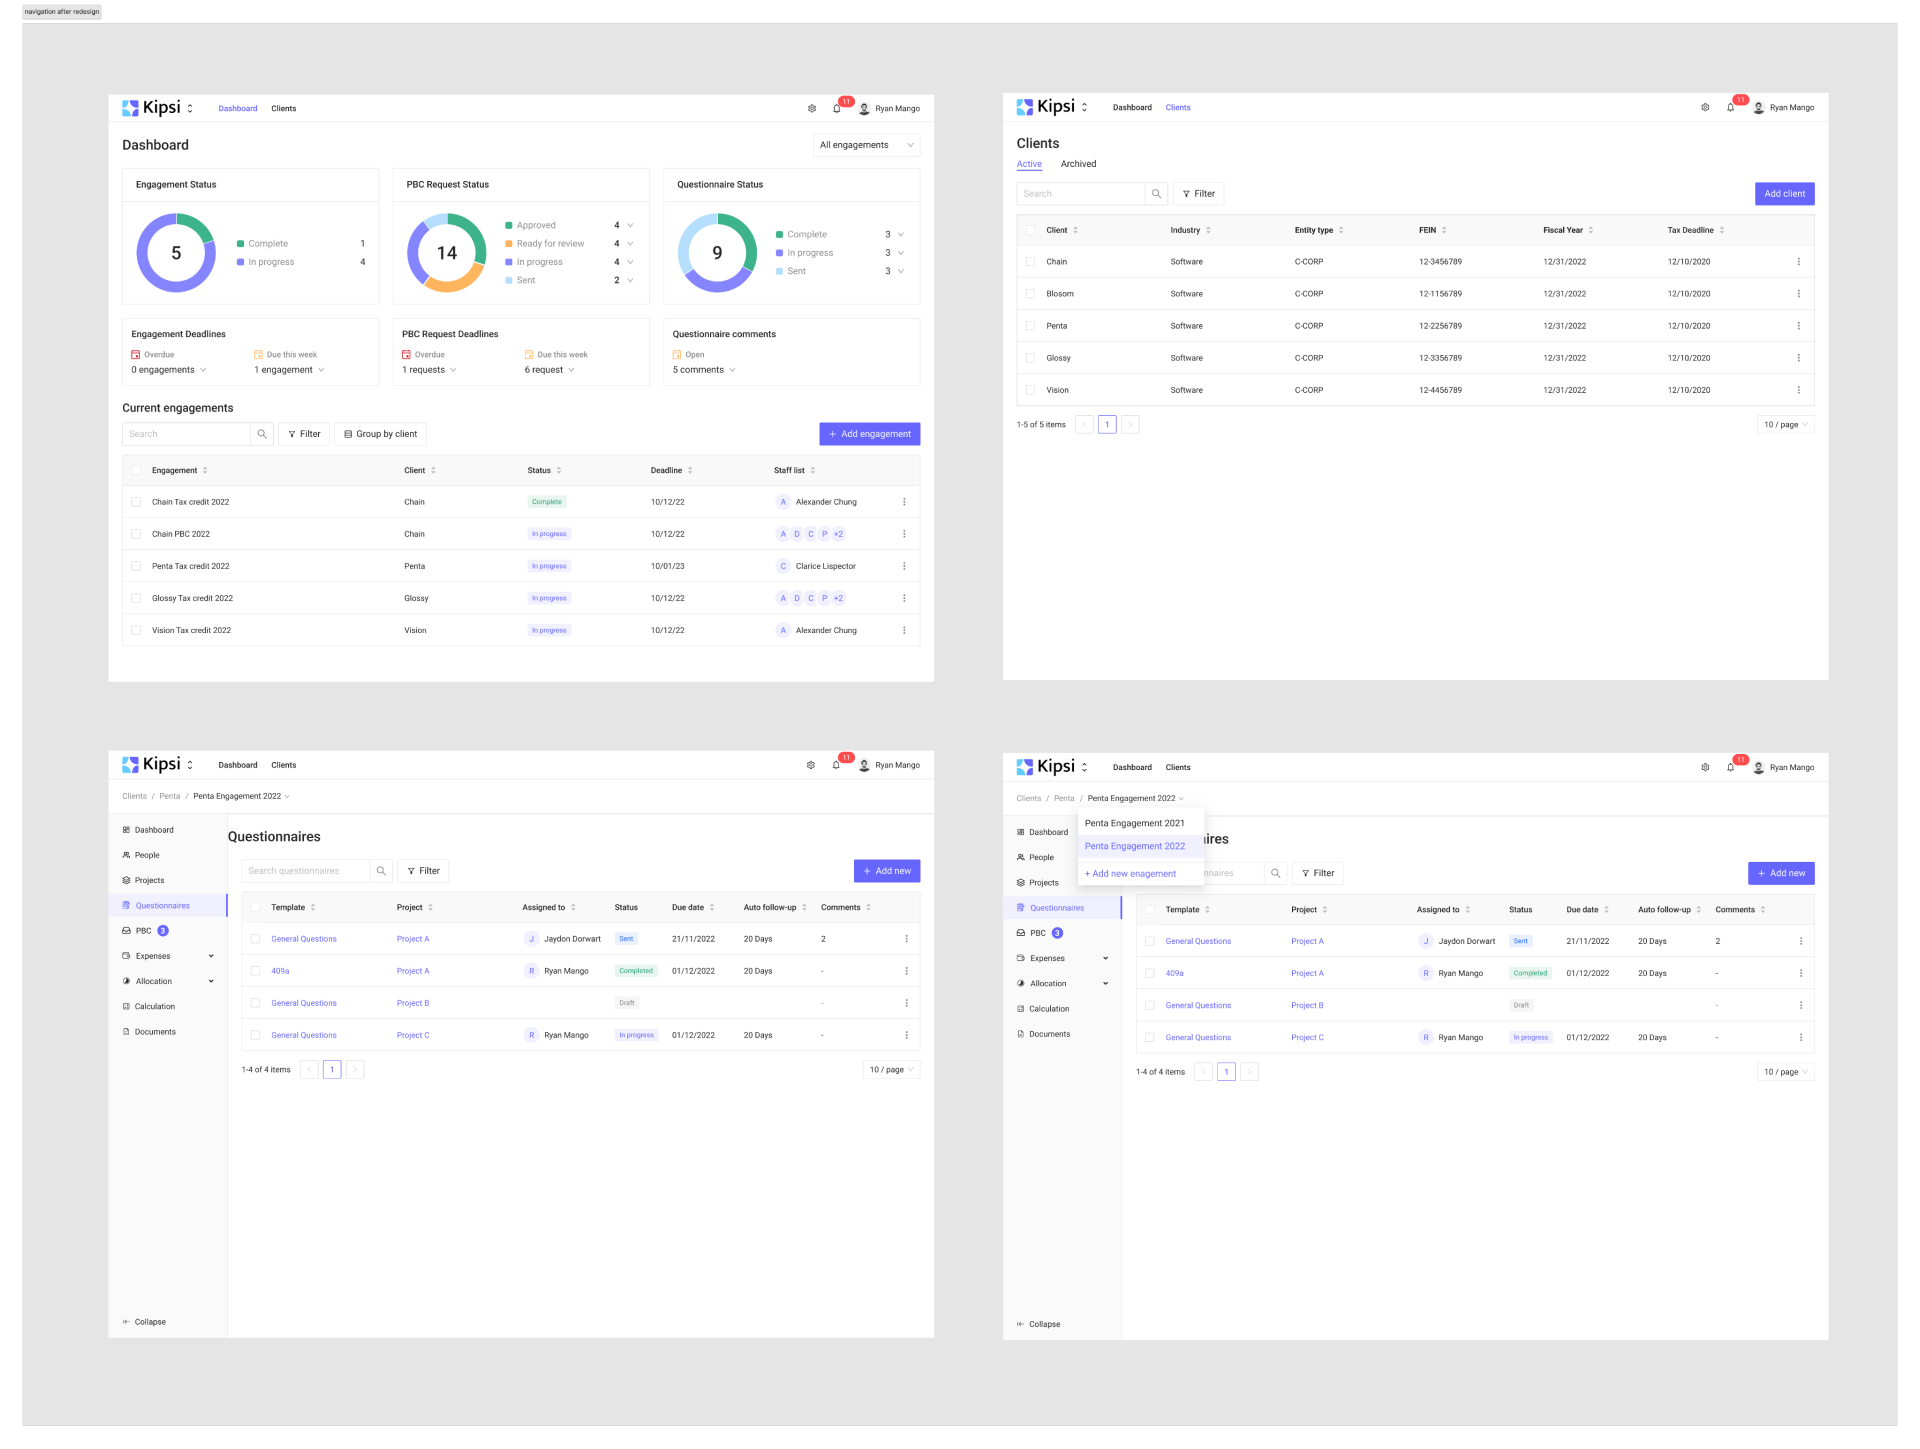This screenshot has width=1920, height=1449.
Task: Select the Blosom client row checkbox
Action: [1030, 294]
